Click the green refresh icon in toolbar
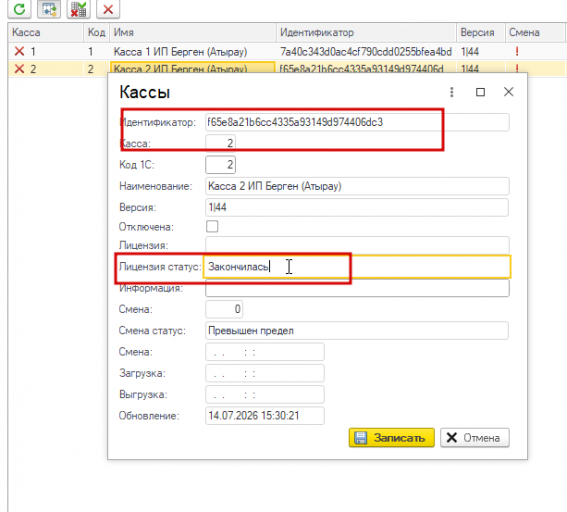 19,9
